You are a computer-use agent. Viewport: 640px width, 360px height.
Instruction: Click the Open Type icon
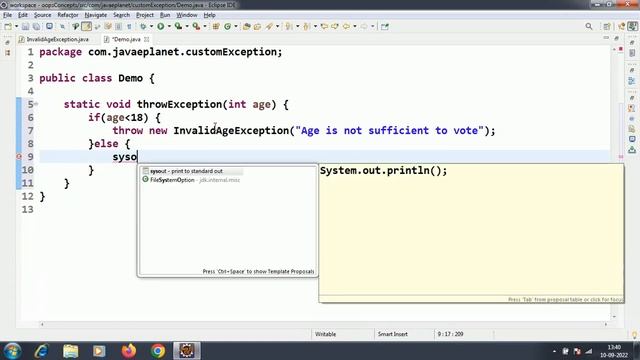coord(247,27)
